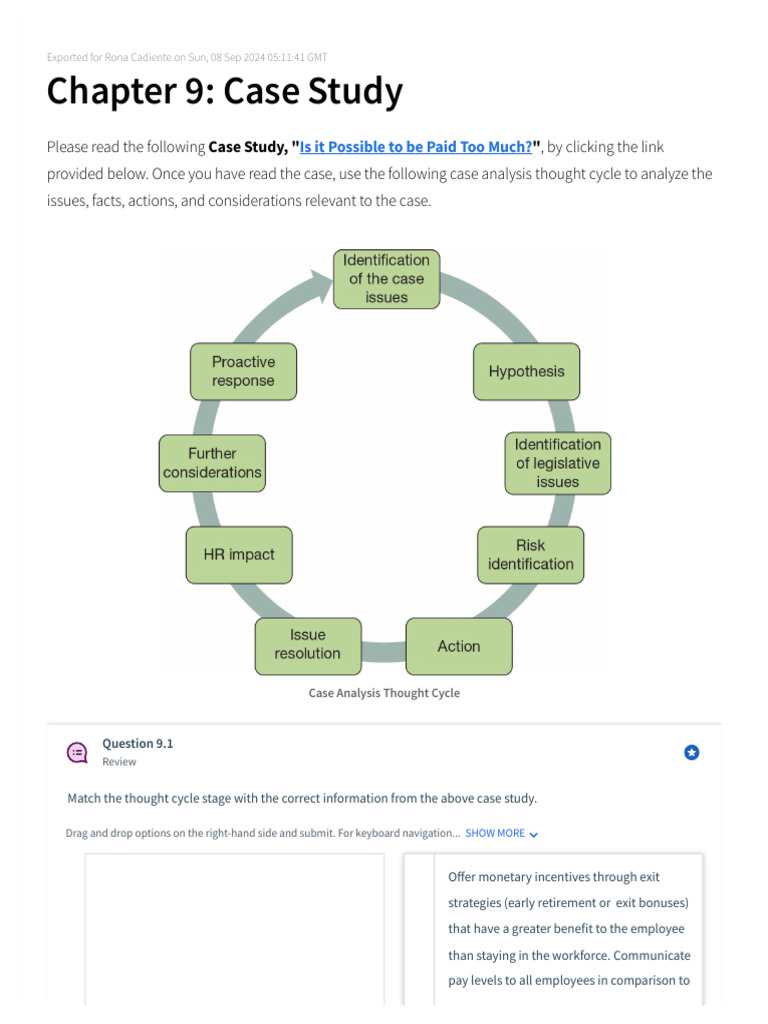Select the Action stage box

459,646
